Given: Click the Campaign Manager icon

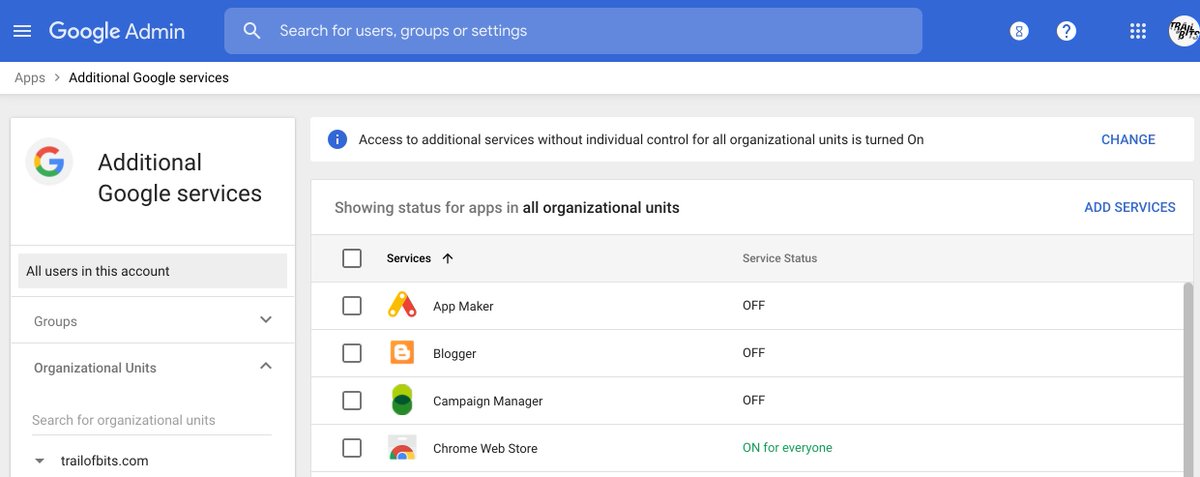Looking at the screenshot, I should tap(402, 400).
